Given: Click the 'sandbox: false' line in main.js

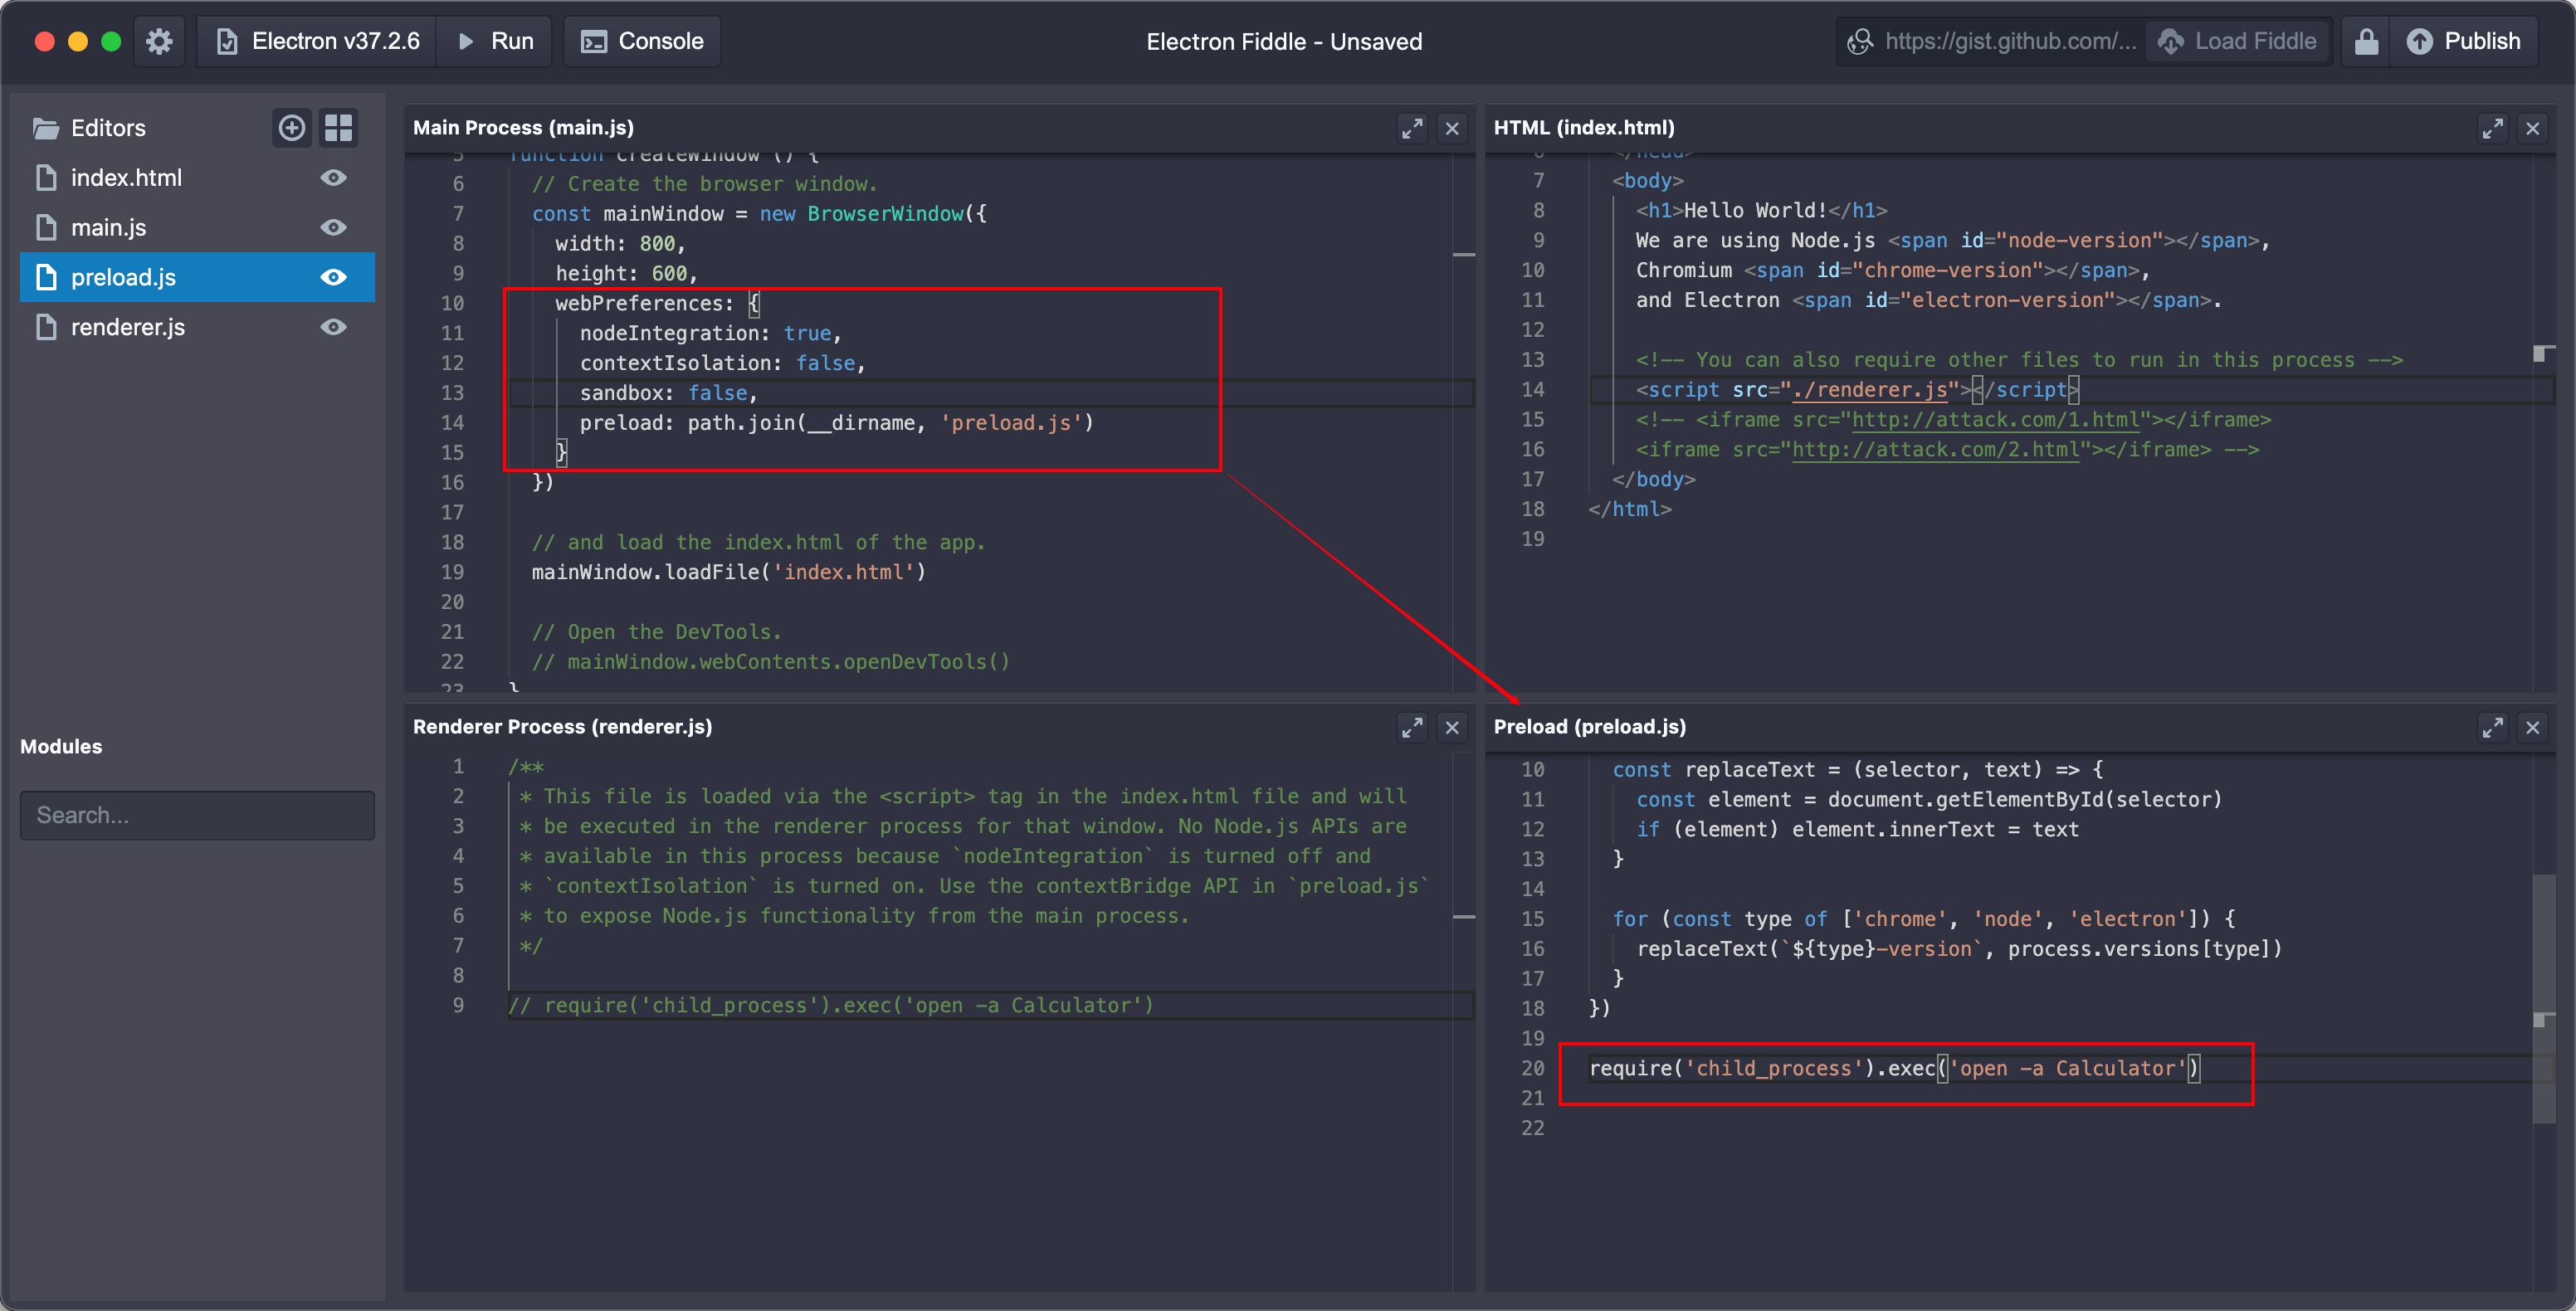Looking at the screenshot, I should pyautogui.click(x=668, y=393).
